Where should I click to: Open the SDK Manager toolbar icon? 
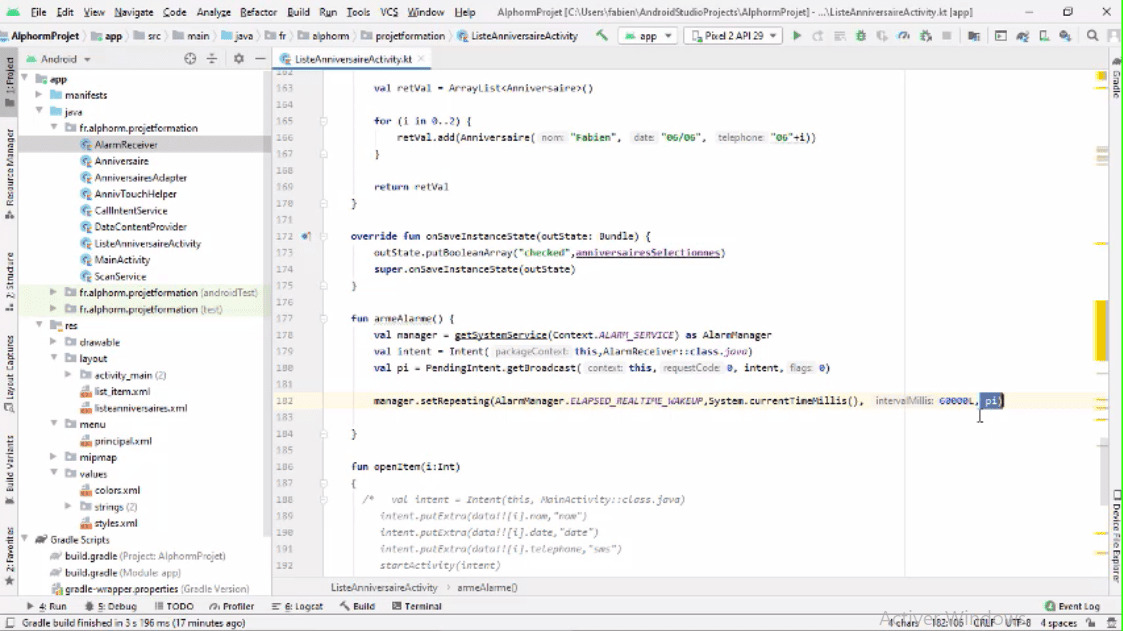(x=1066, y=33)
